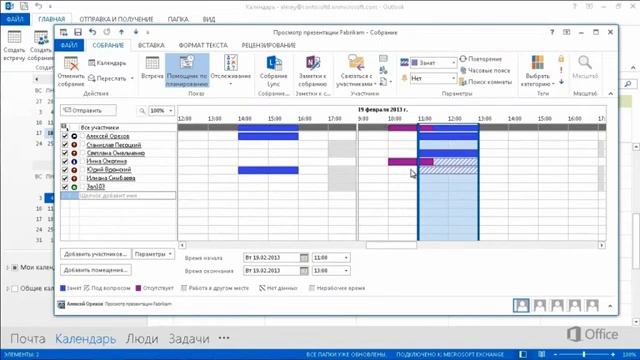The height and width of the screenshot is (360, 640).
Task: Switch to РЕЦЕНЗИРОВАНИЕ tab
Action: [269, 45]
